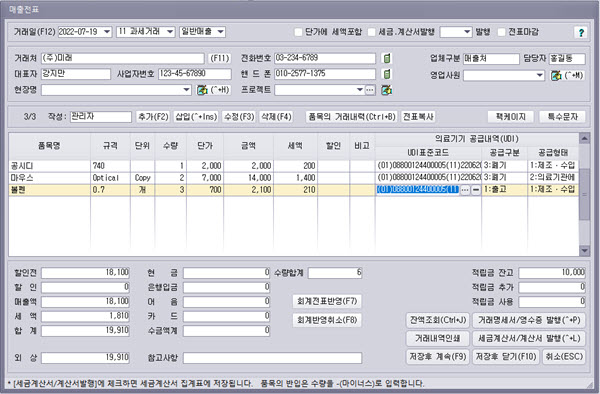Click 거래명세서/영수증 발행(^+P) button
The height and width of the screenshot is (394, 600).
tap(529, 320)
